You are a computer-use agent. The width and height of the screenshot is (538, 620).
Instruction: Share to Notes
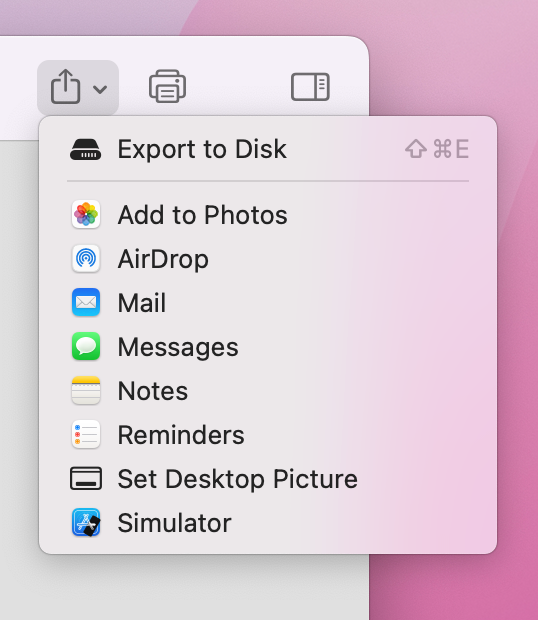(268, 391)
